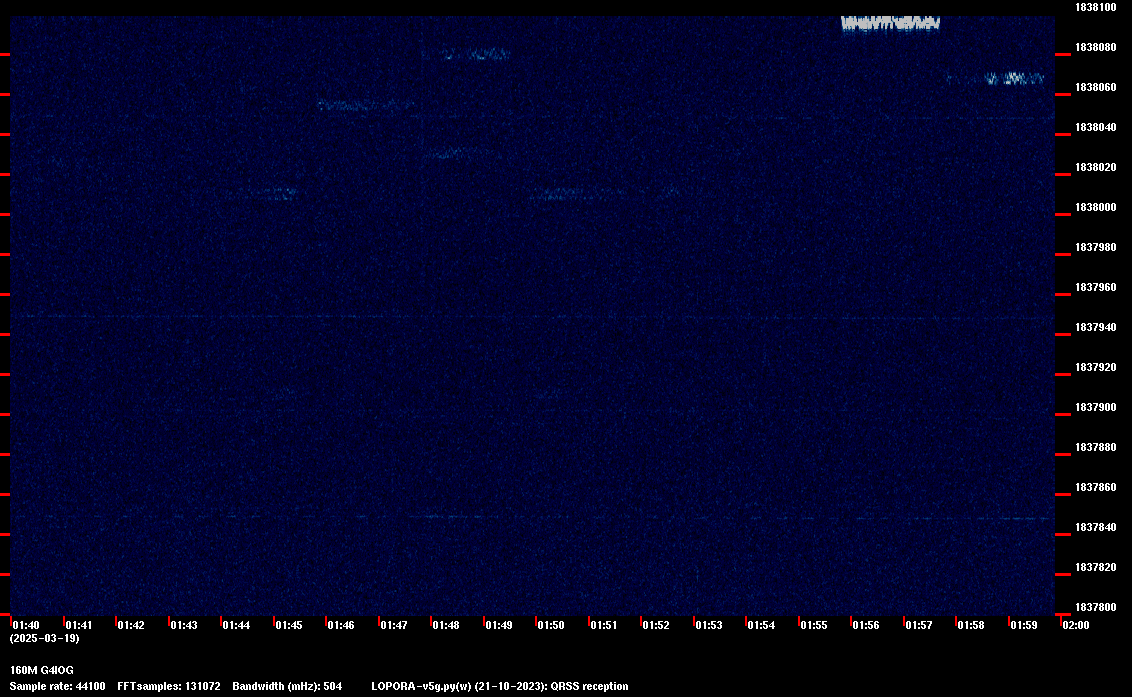Click the 01:51 time label

(x=604, y=625)
